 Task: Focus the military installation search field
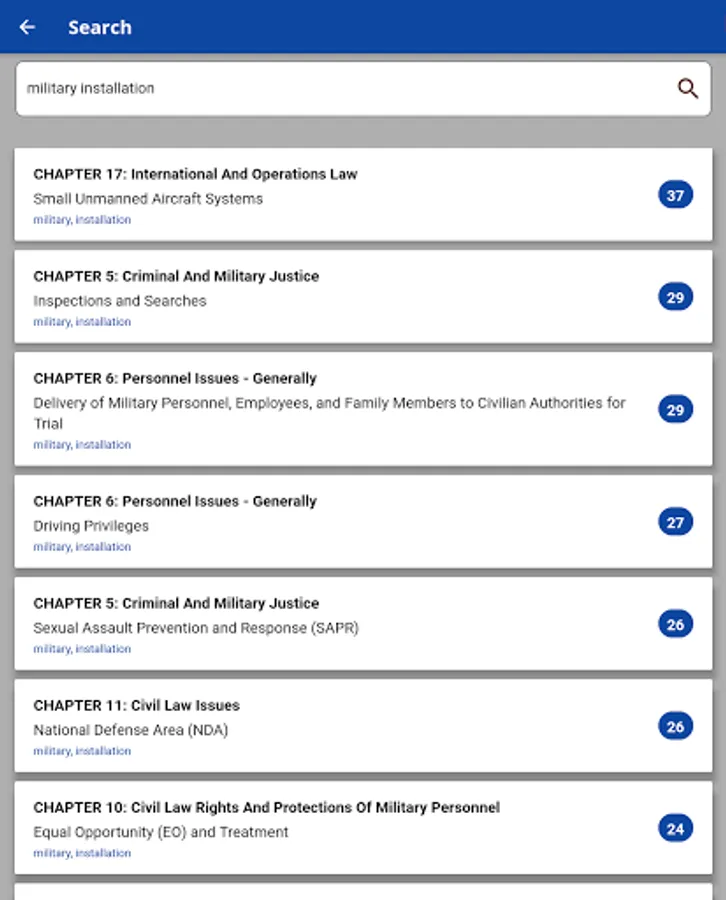[363, 88]
